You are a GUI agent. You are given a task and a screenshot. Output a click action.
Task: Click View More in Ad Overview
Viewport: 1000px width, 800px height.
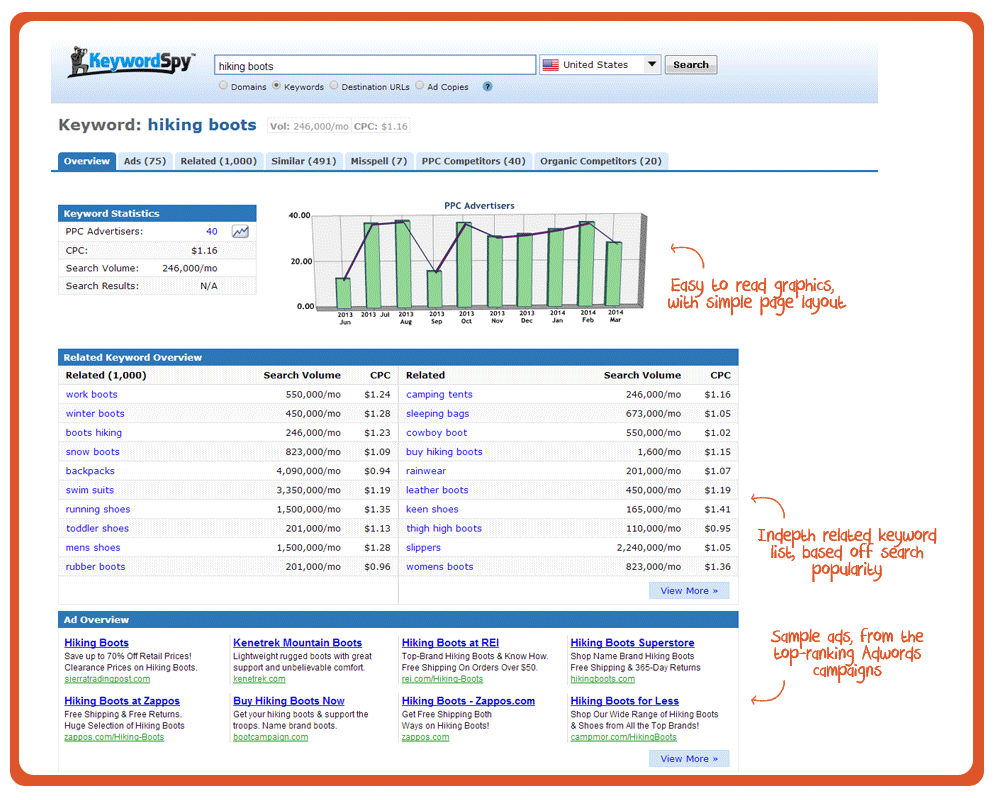pyautogui.click(x=689, y=759)
